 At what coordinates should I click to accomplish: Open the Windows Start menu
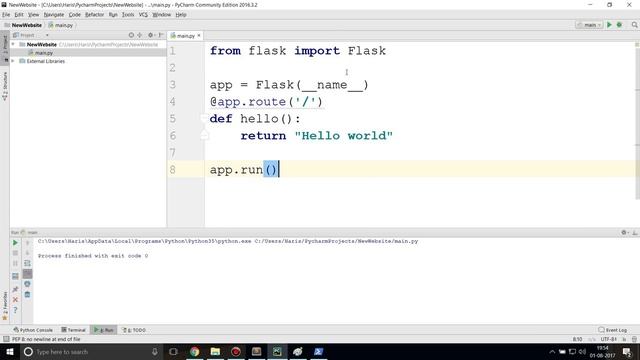tap(9, 351)
